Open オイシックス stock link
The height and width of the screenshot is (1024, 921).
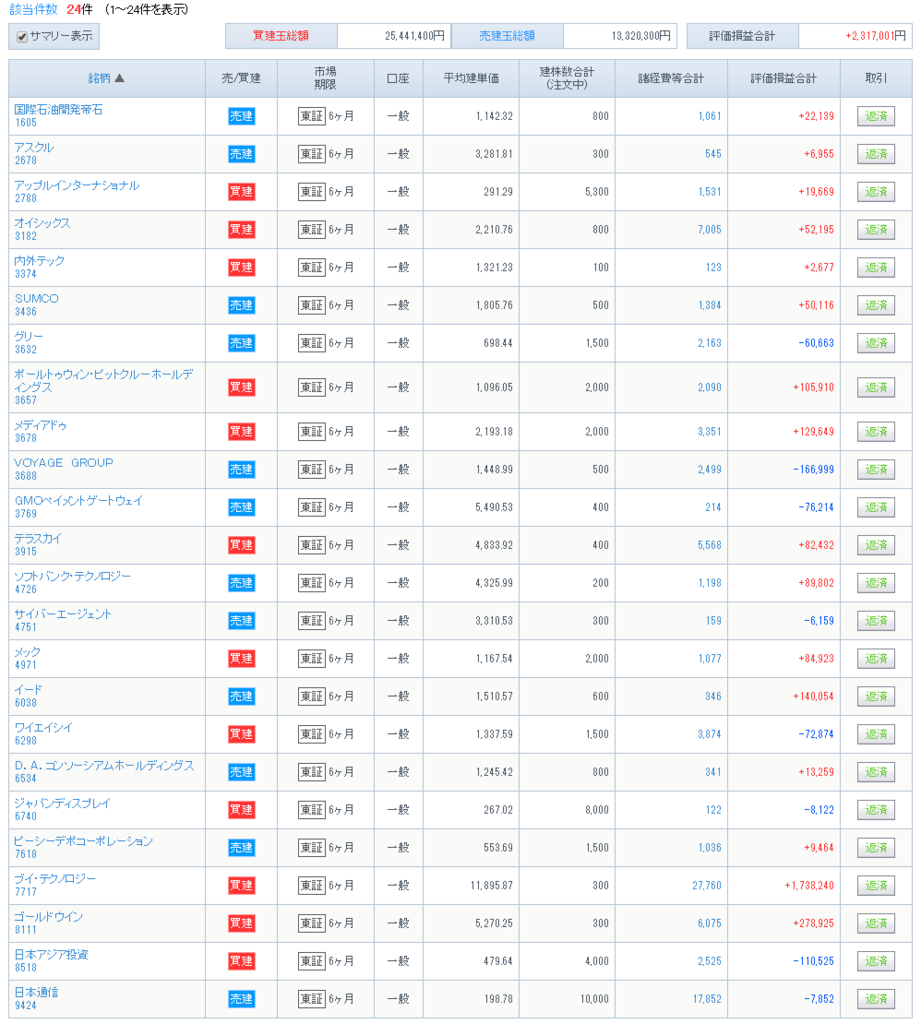[x=42, y=223]
